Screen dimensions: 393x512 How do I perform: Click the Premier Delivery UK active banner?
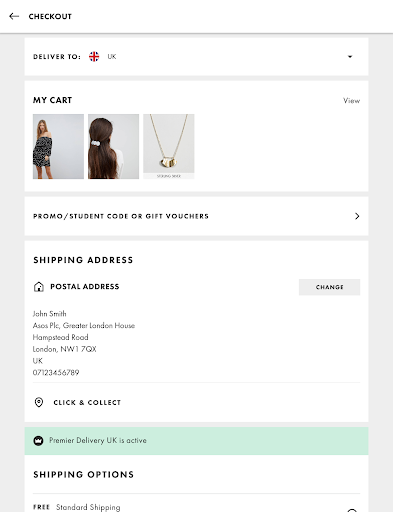pos(196,441)
